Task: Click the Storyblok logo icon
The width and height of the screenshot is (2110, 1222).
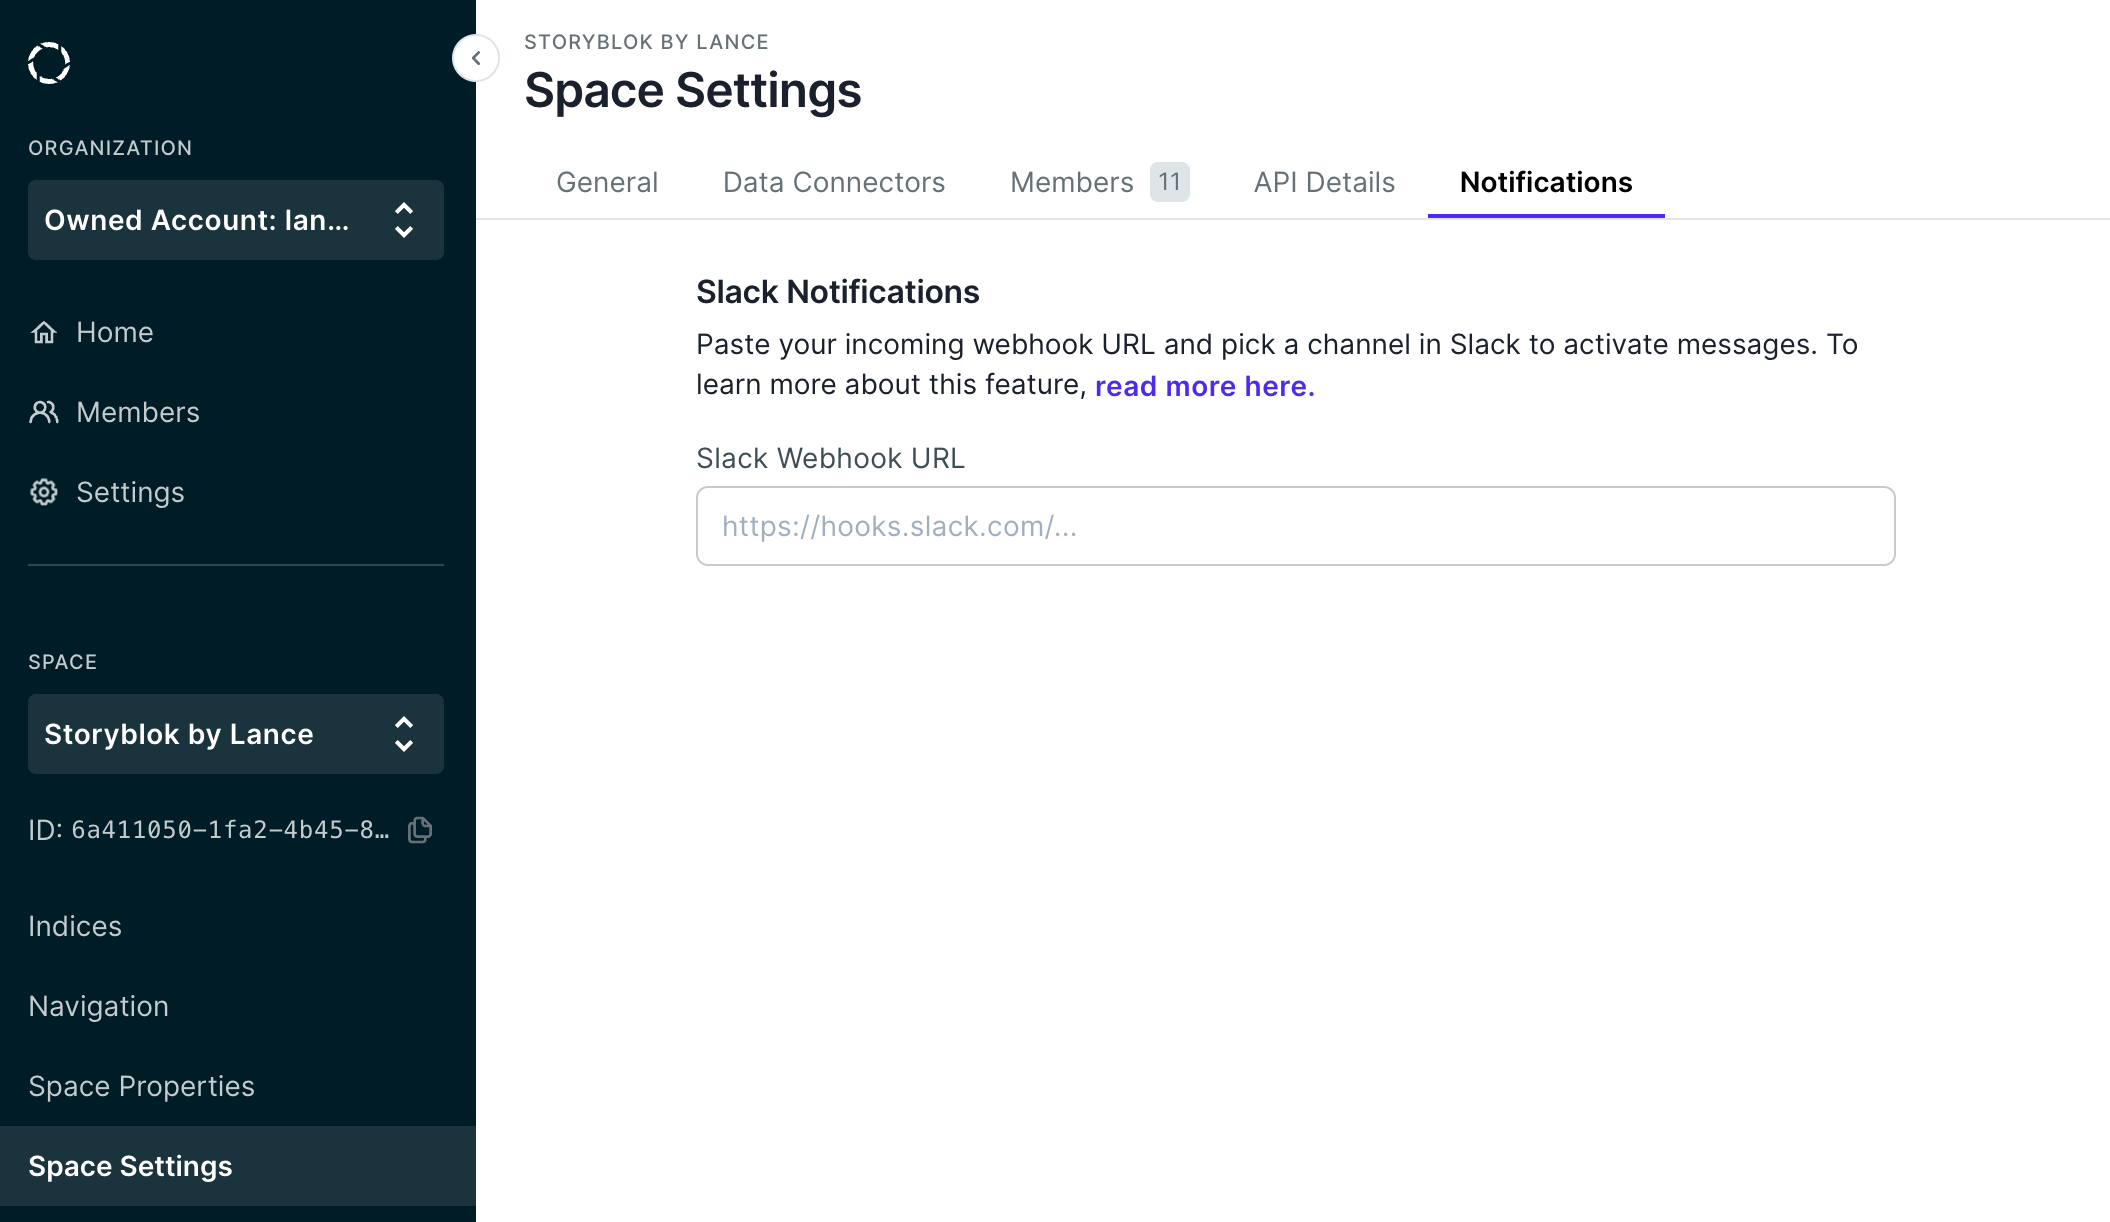Action: coord(49,63)
